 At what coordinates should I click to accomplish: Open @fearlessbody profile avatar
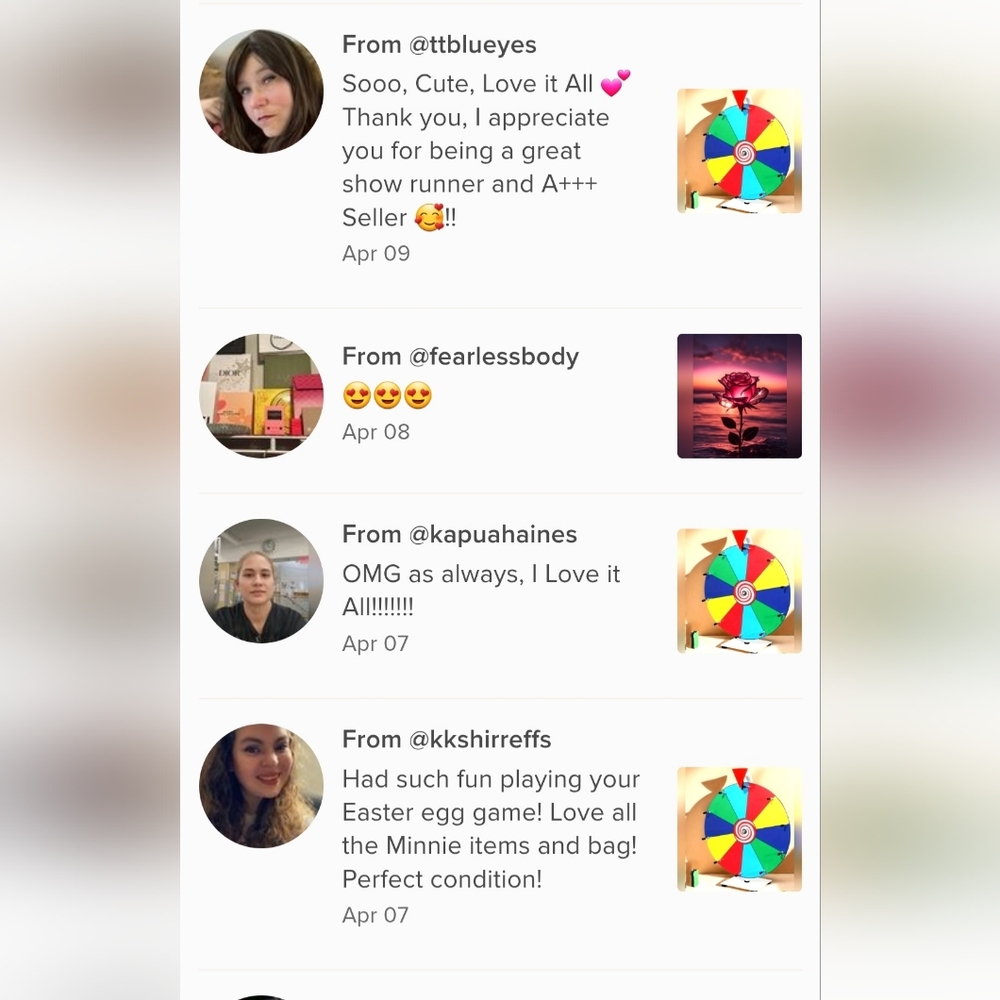[x=261, y=395]
